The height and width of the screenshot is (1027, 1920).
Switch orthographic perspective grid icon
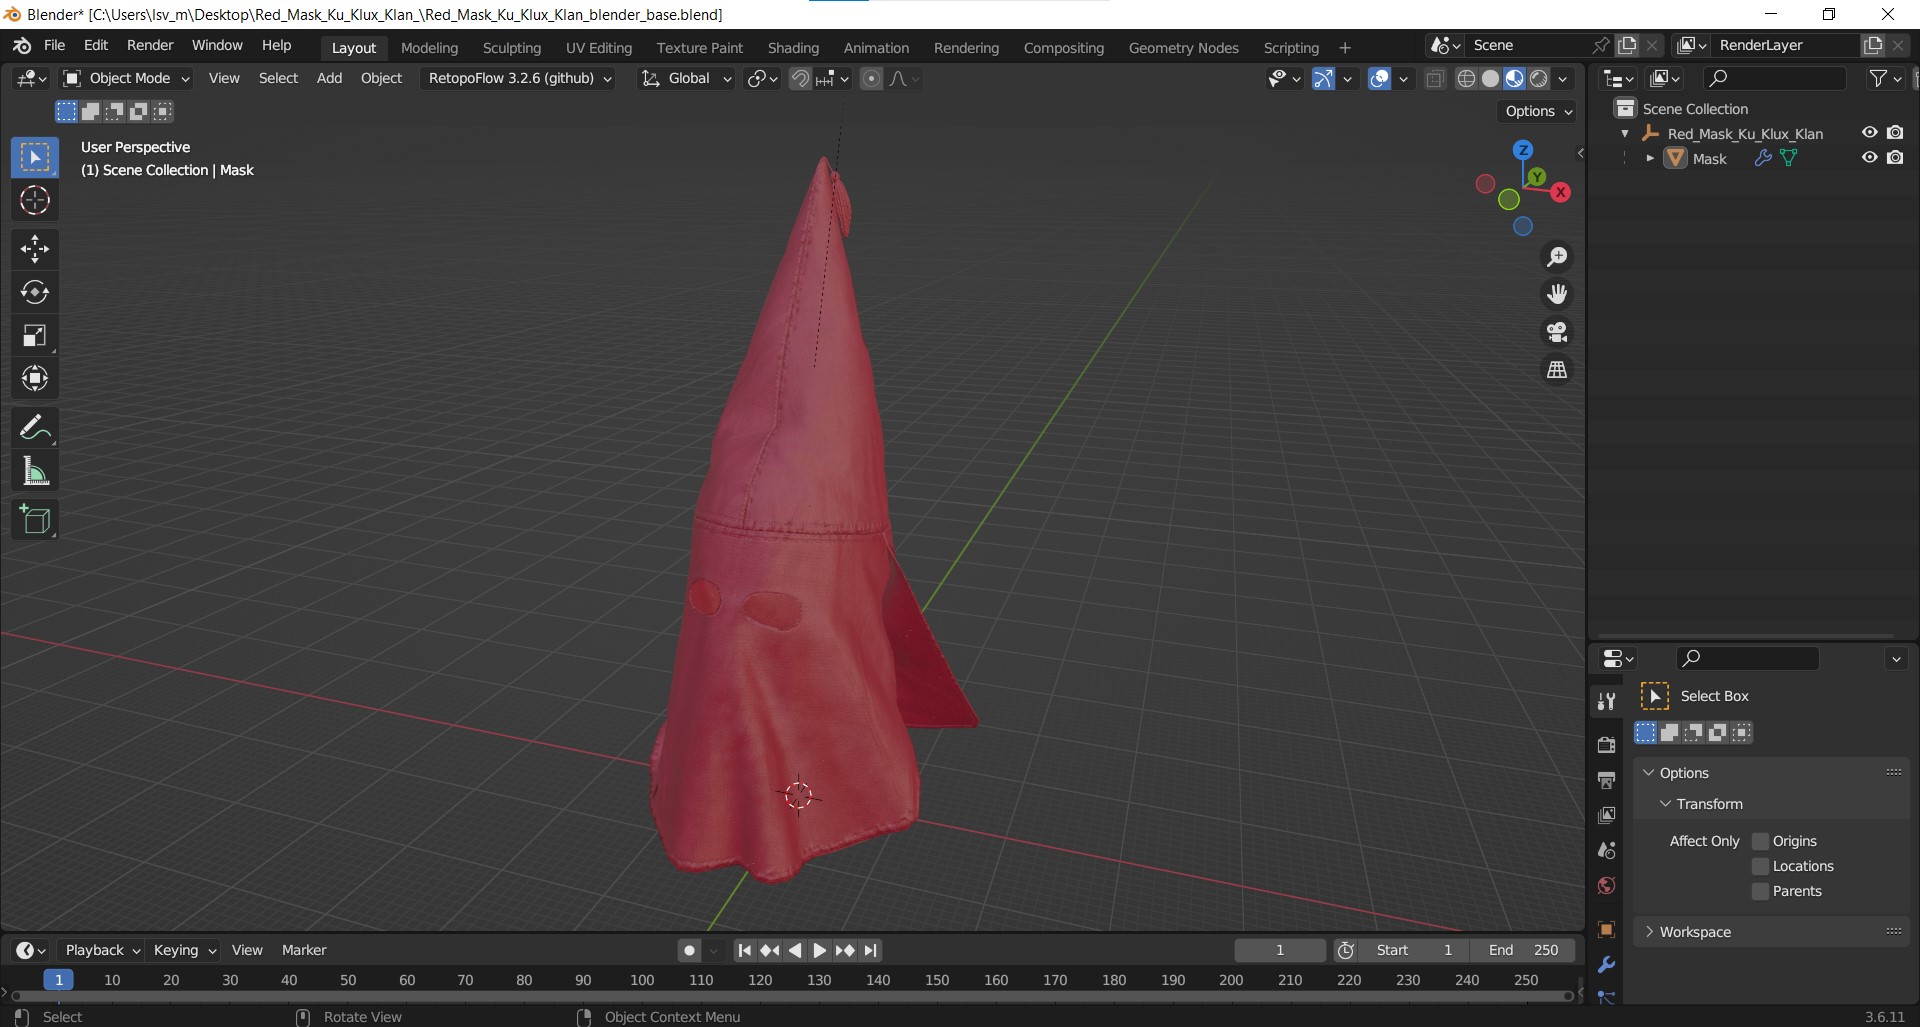(1557, 370)
